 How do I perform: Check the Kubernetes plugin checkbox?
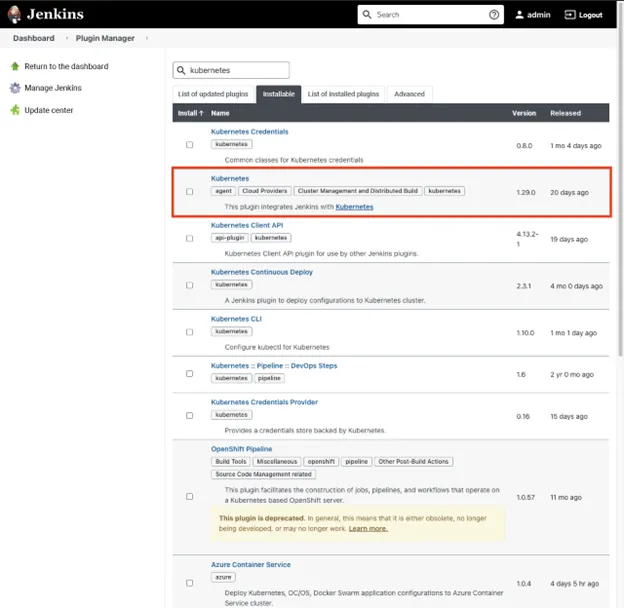point(189,192)
